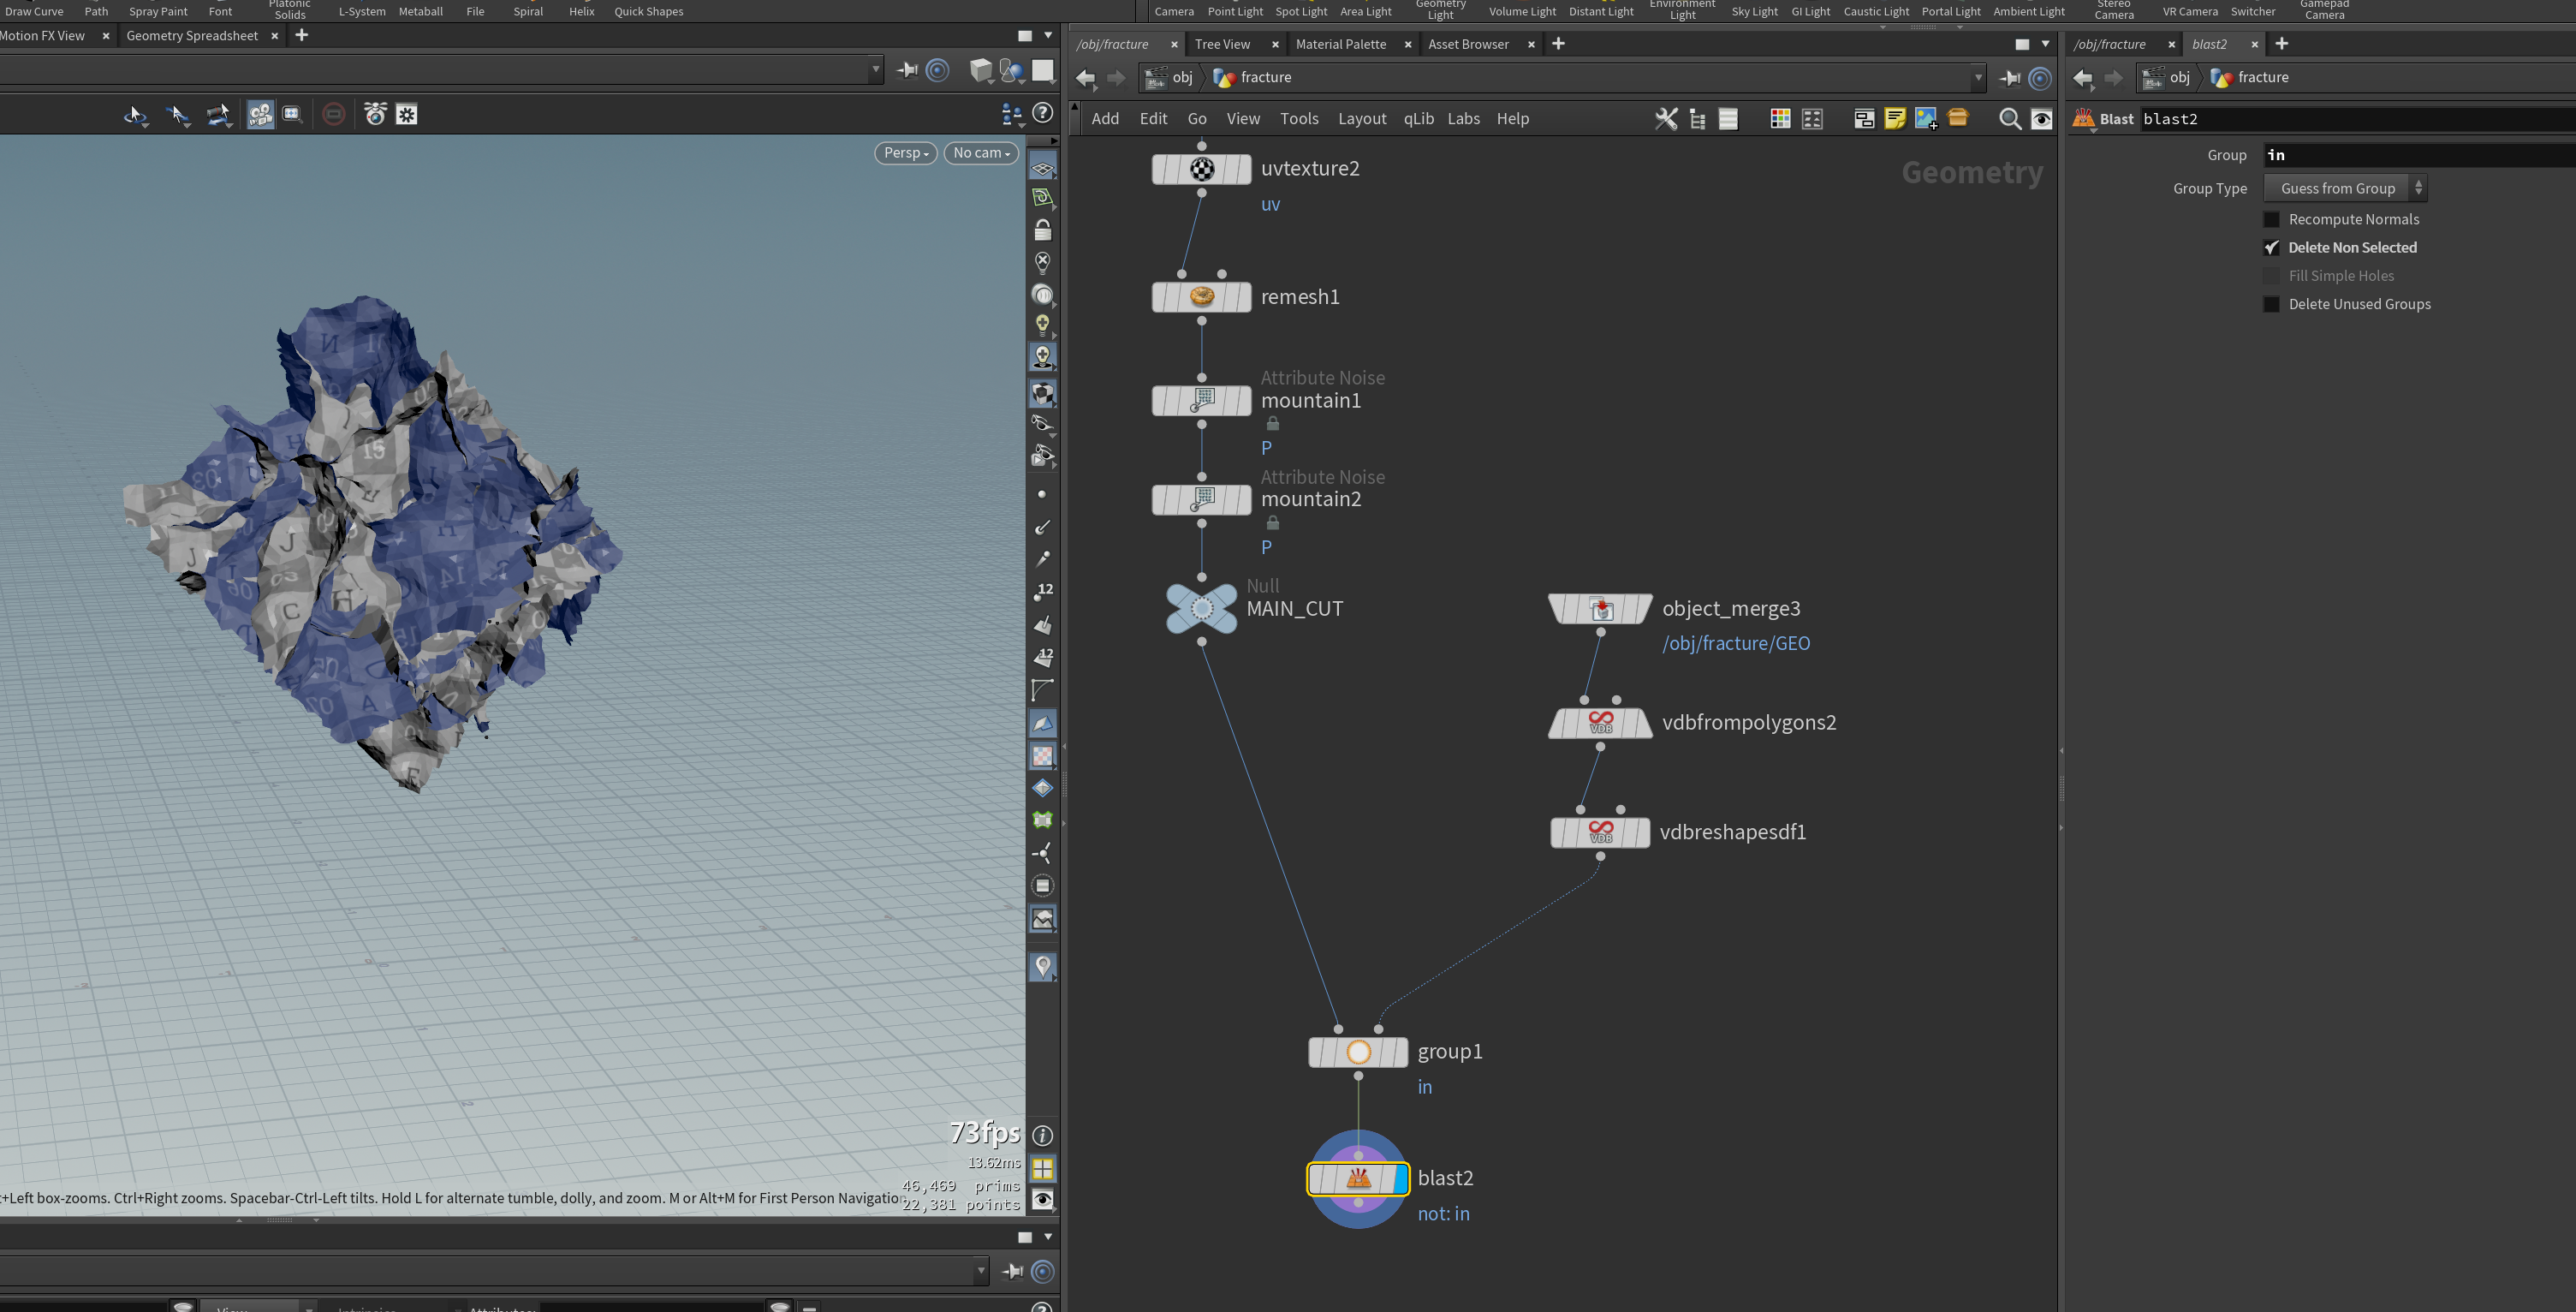2576x1312 pixels.
Task: Open the network editor wrench tools
Action: (1666, 119)
